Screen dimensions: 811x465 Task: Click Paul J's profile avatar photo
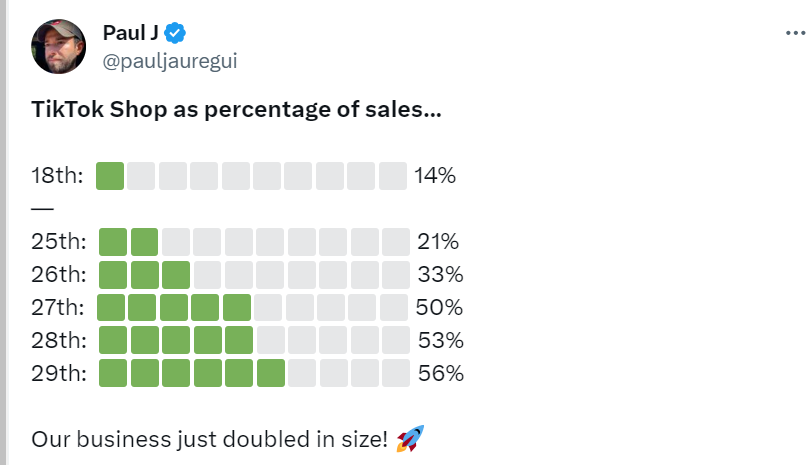pos(59,47)
